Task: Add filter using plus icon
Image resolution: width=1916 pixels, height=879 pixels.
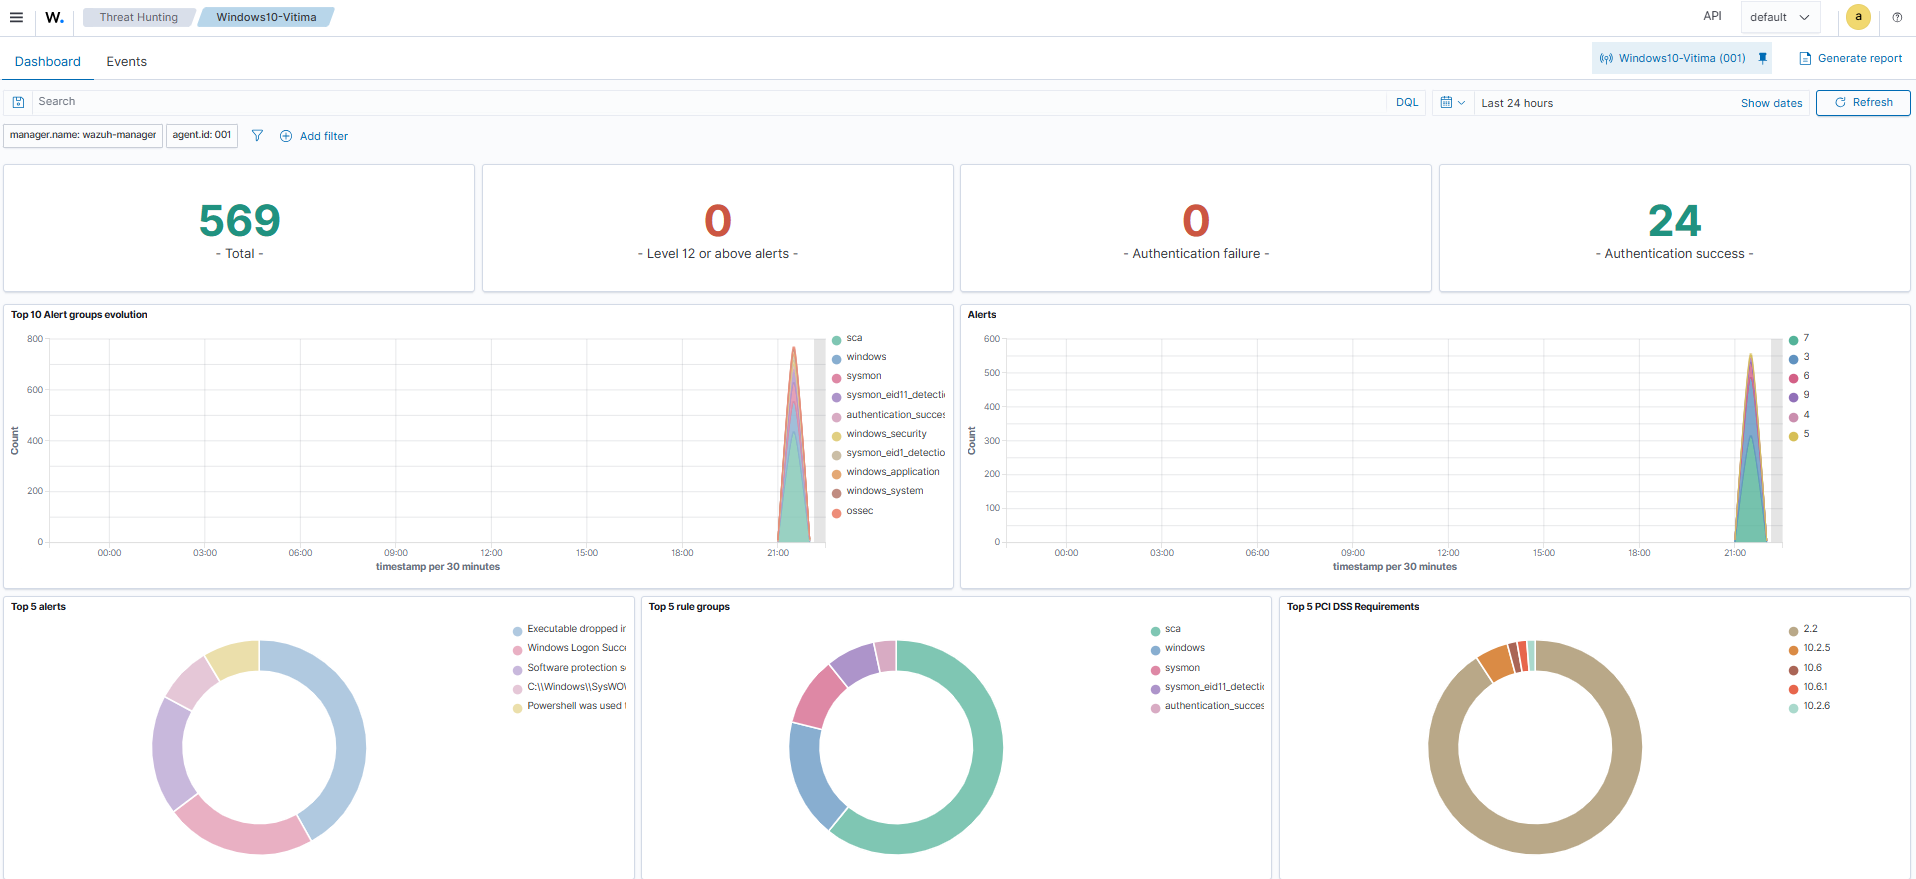Action: pyautogui.click(x=314, y=136)
